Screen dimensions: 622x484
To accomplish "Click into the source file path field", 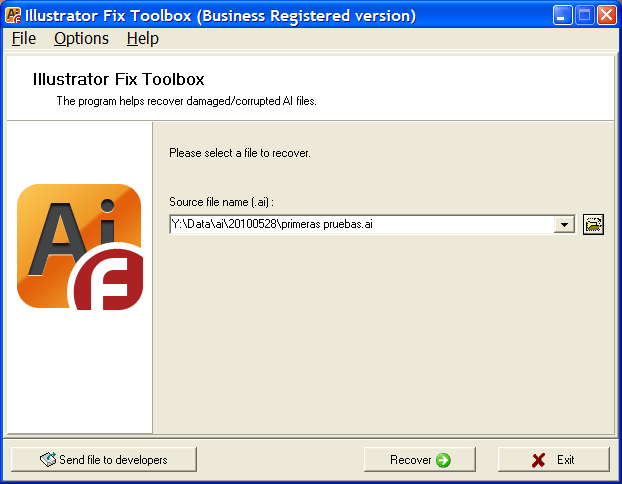I will tap(361, 225).
